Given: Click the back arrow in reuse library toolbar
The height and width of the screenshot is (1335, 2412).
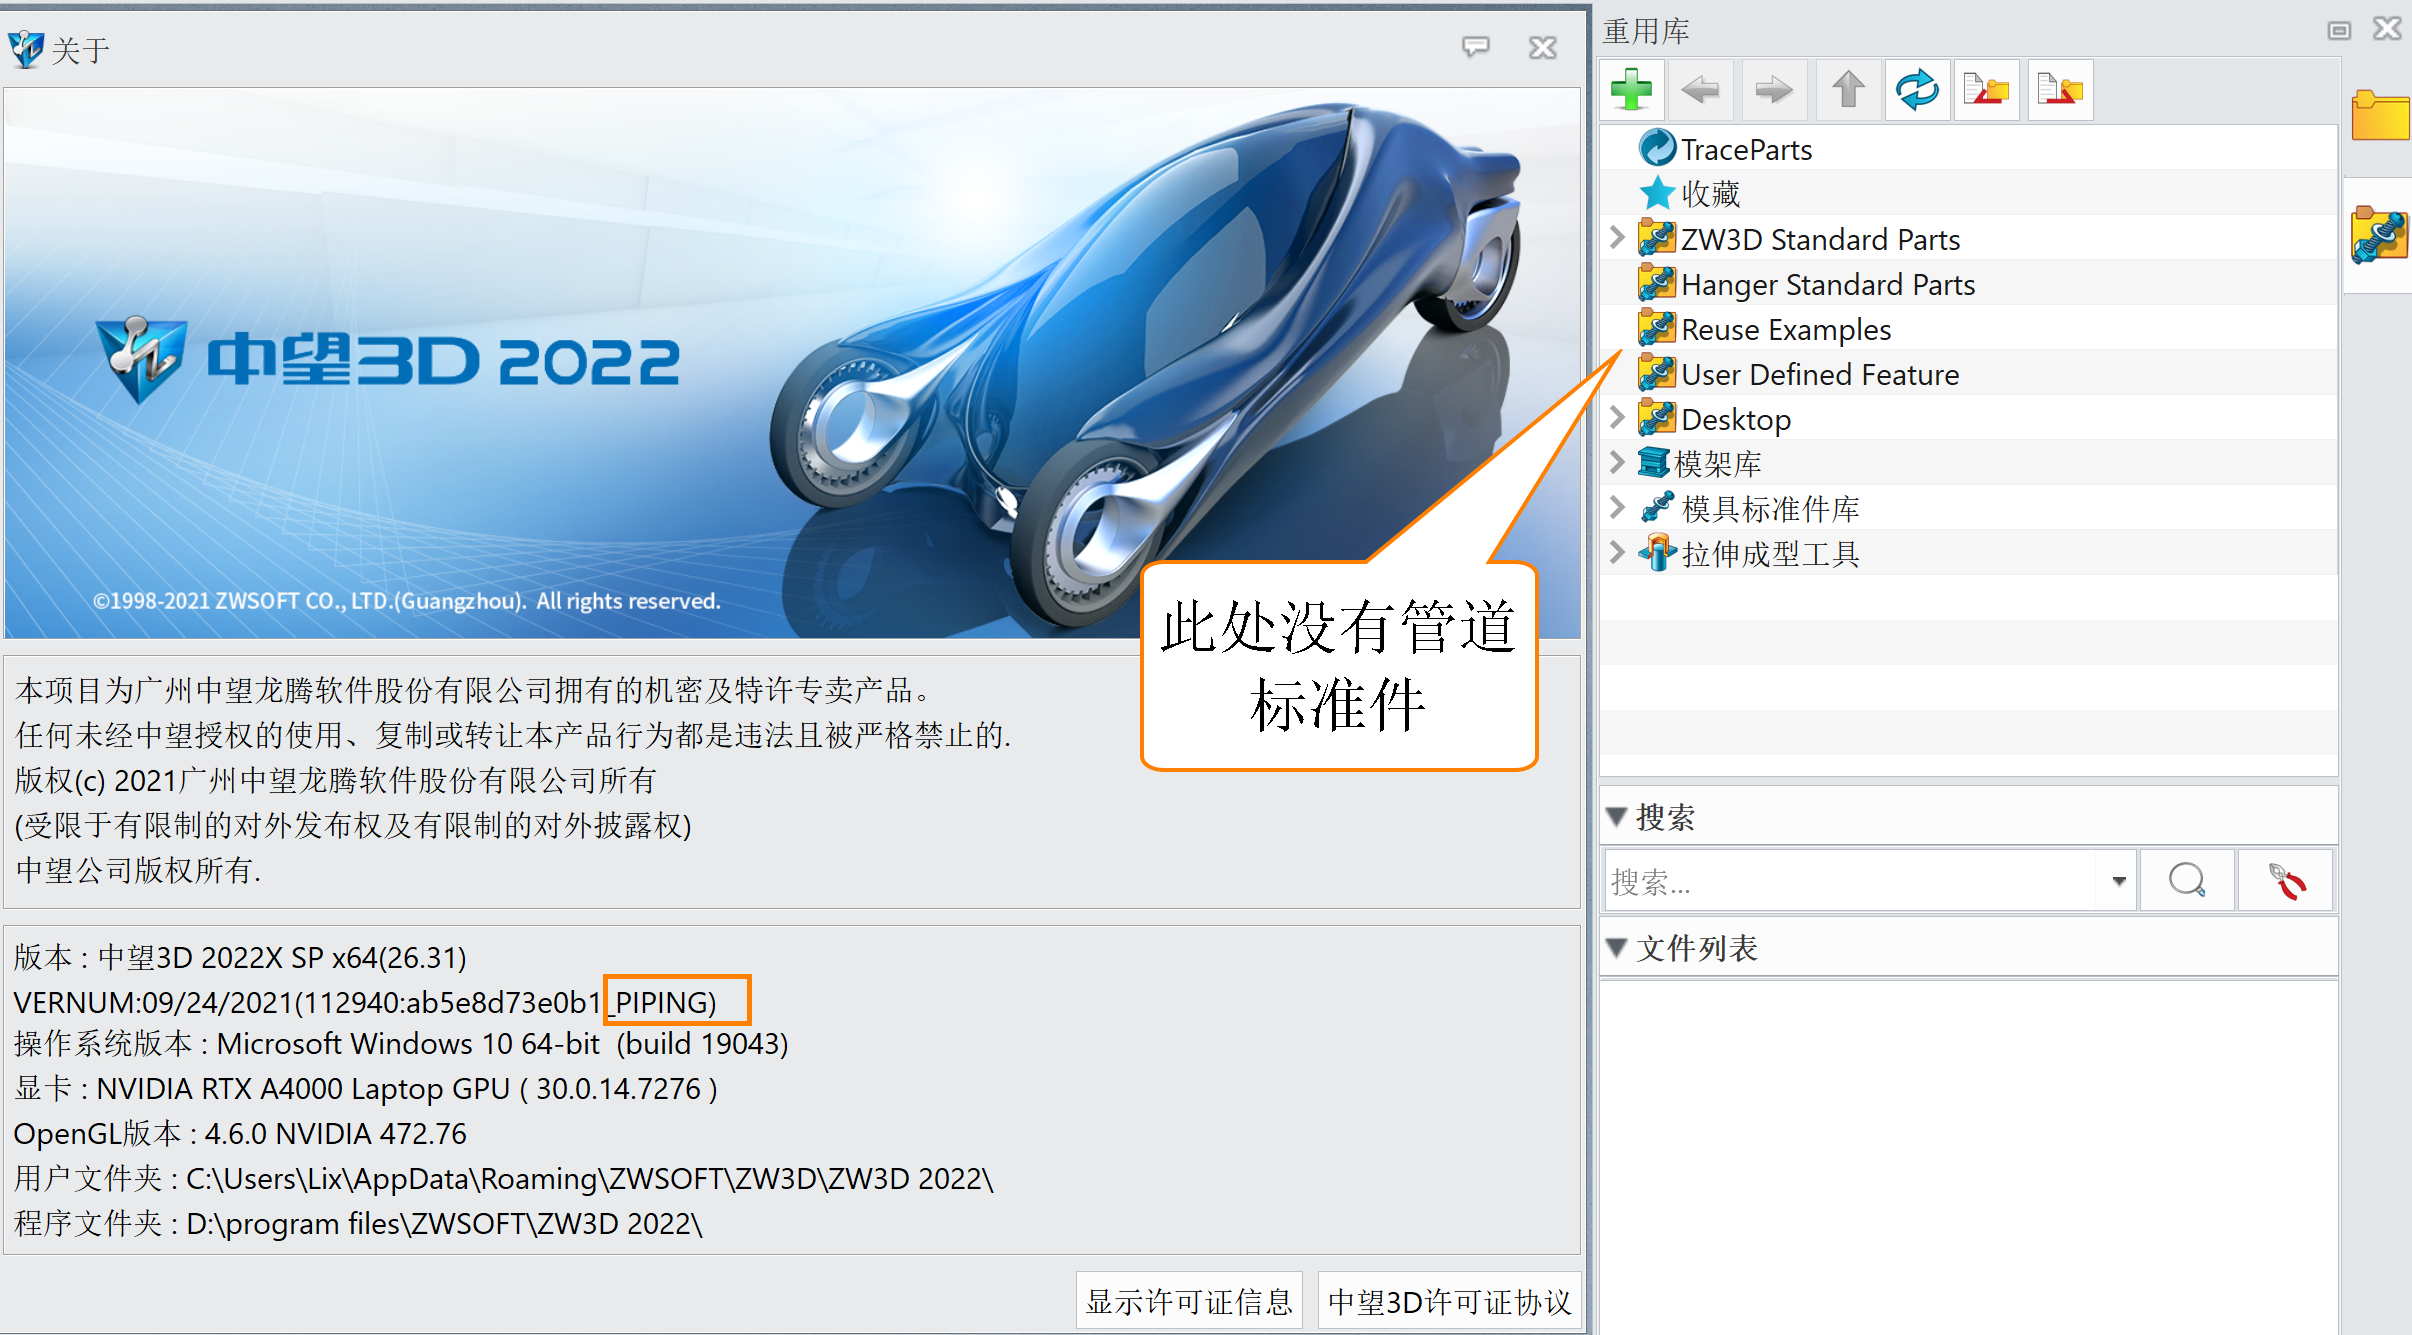Looking at the screenshot, I should (x=1700, y=90).
